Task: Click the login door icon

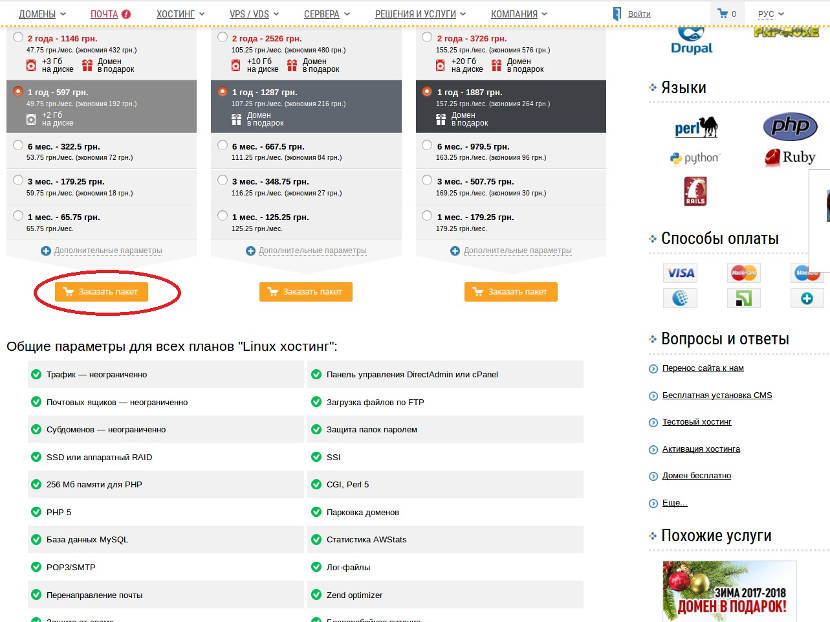Action: tap(617, 14)
